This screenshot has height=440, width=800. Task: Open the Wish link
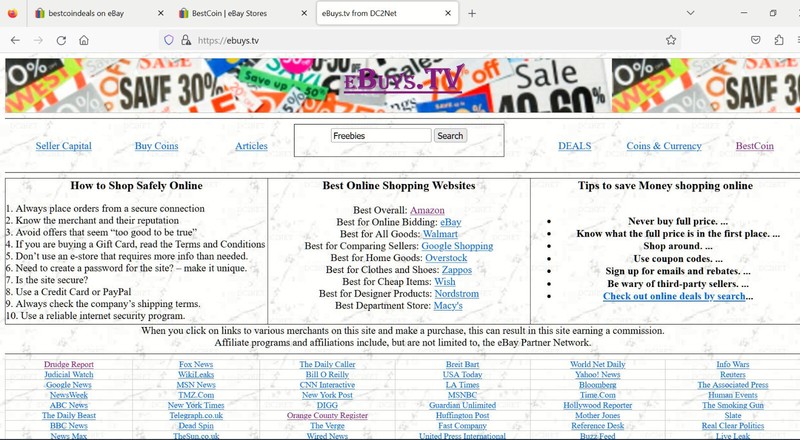click(445, 282)
